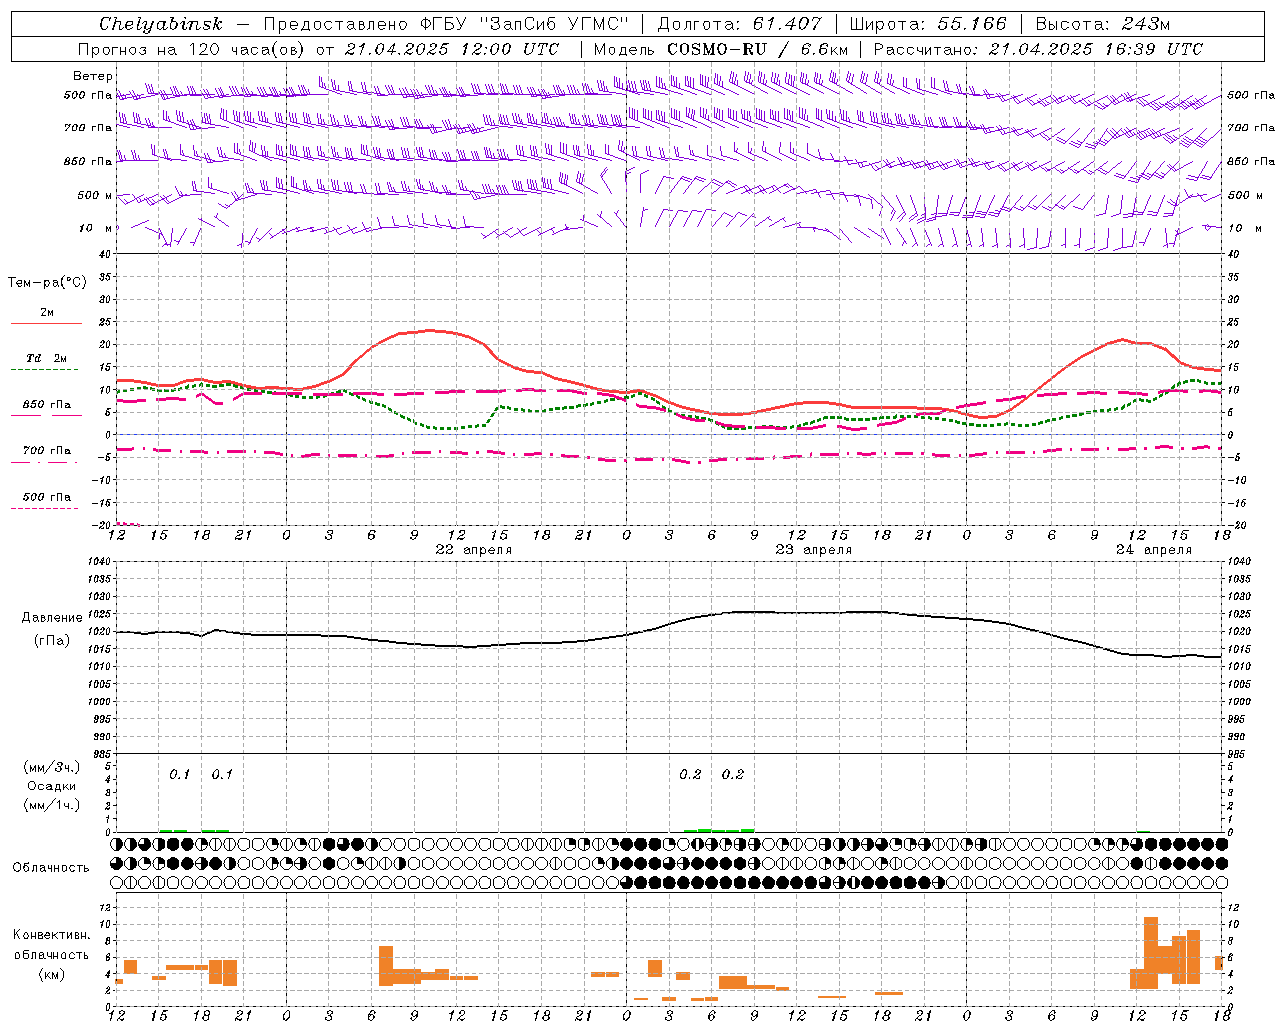Click the (мм/1ч.) precipitation unit label

tap(52, 805)
